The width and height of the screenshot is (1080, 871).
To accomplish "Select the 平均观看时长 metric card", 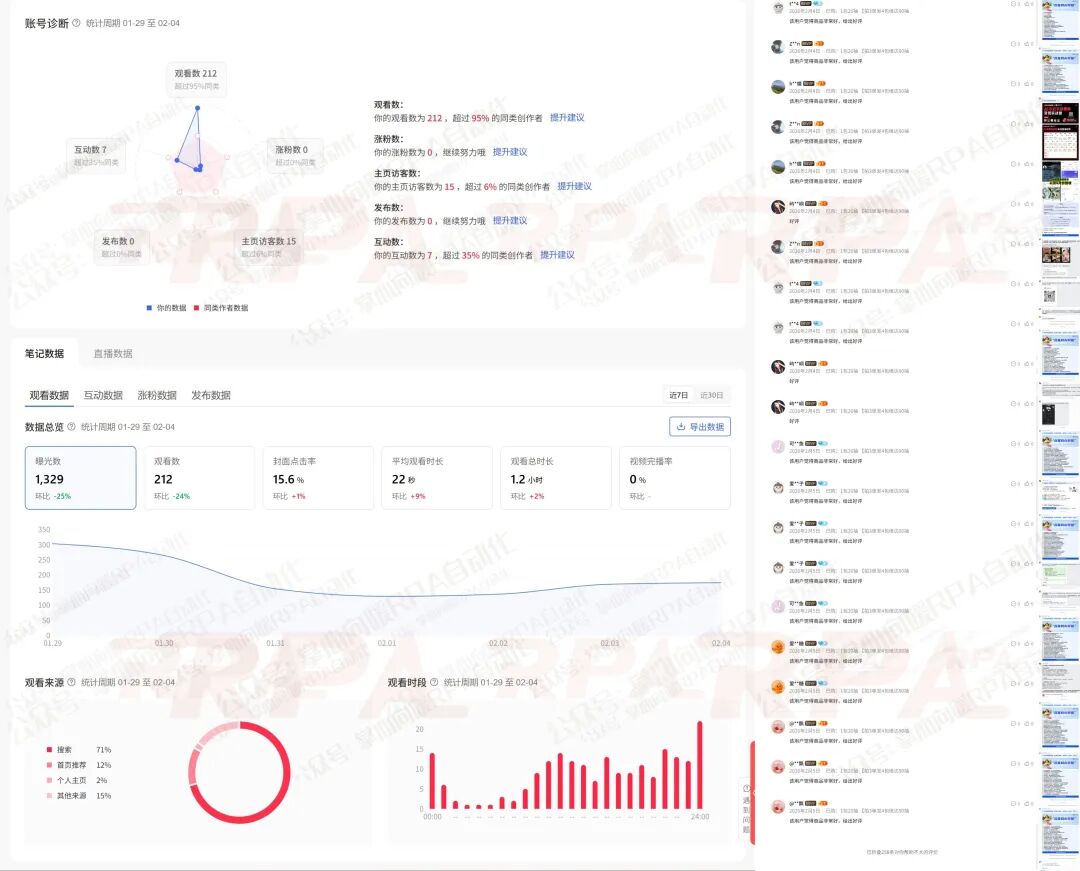I will click(x=436, y=478).
